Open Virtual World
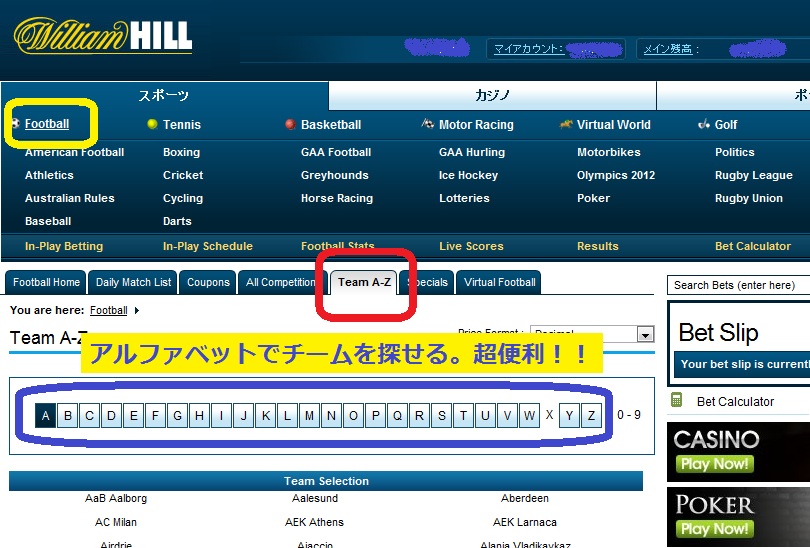The width and height of the screenshot is (810, 548). 614,124
